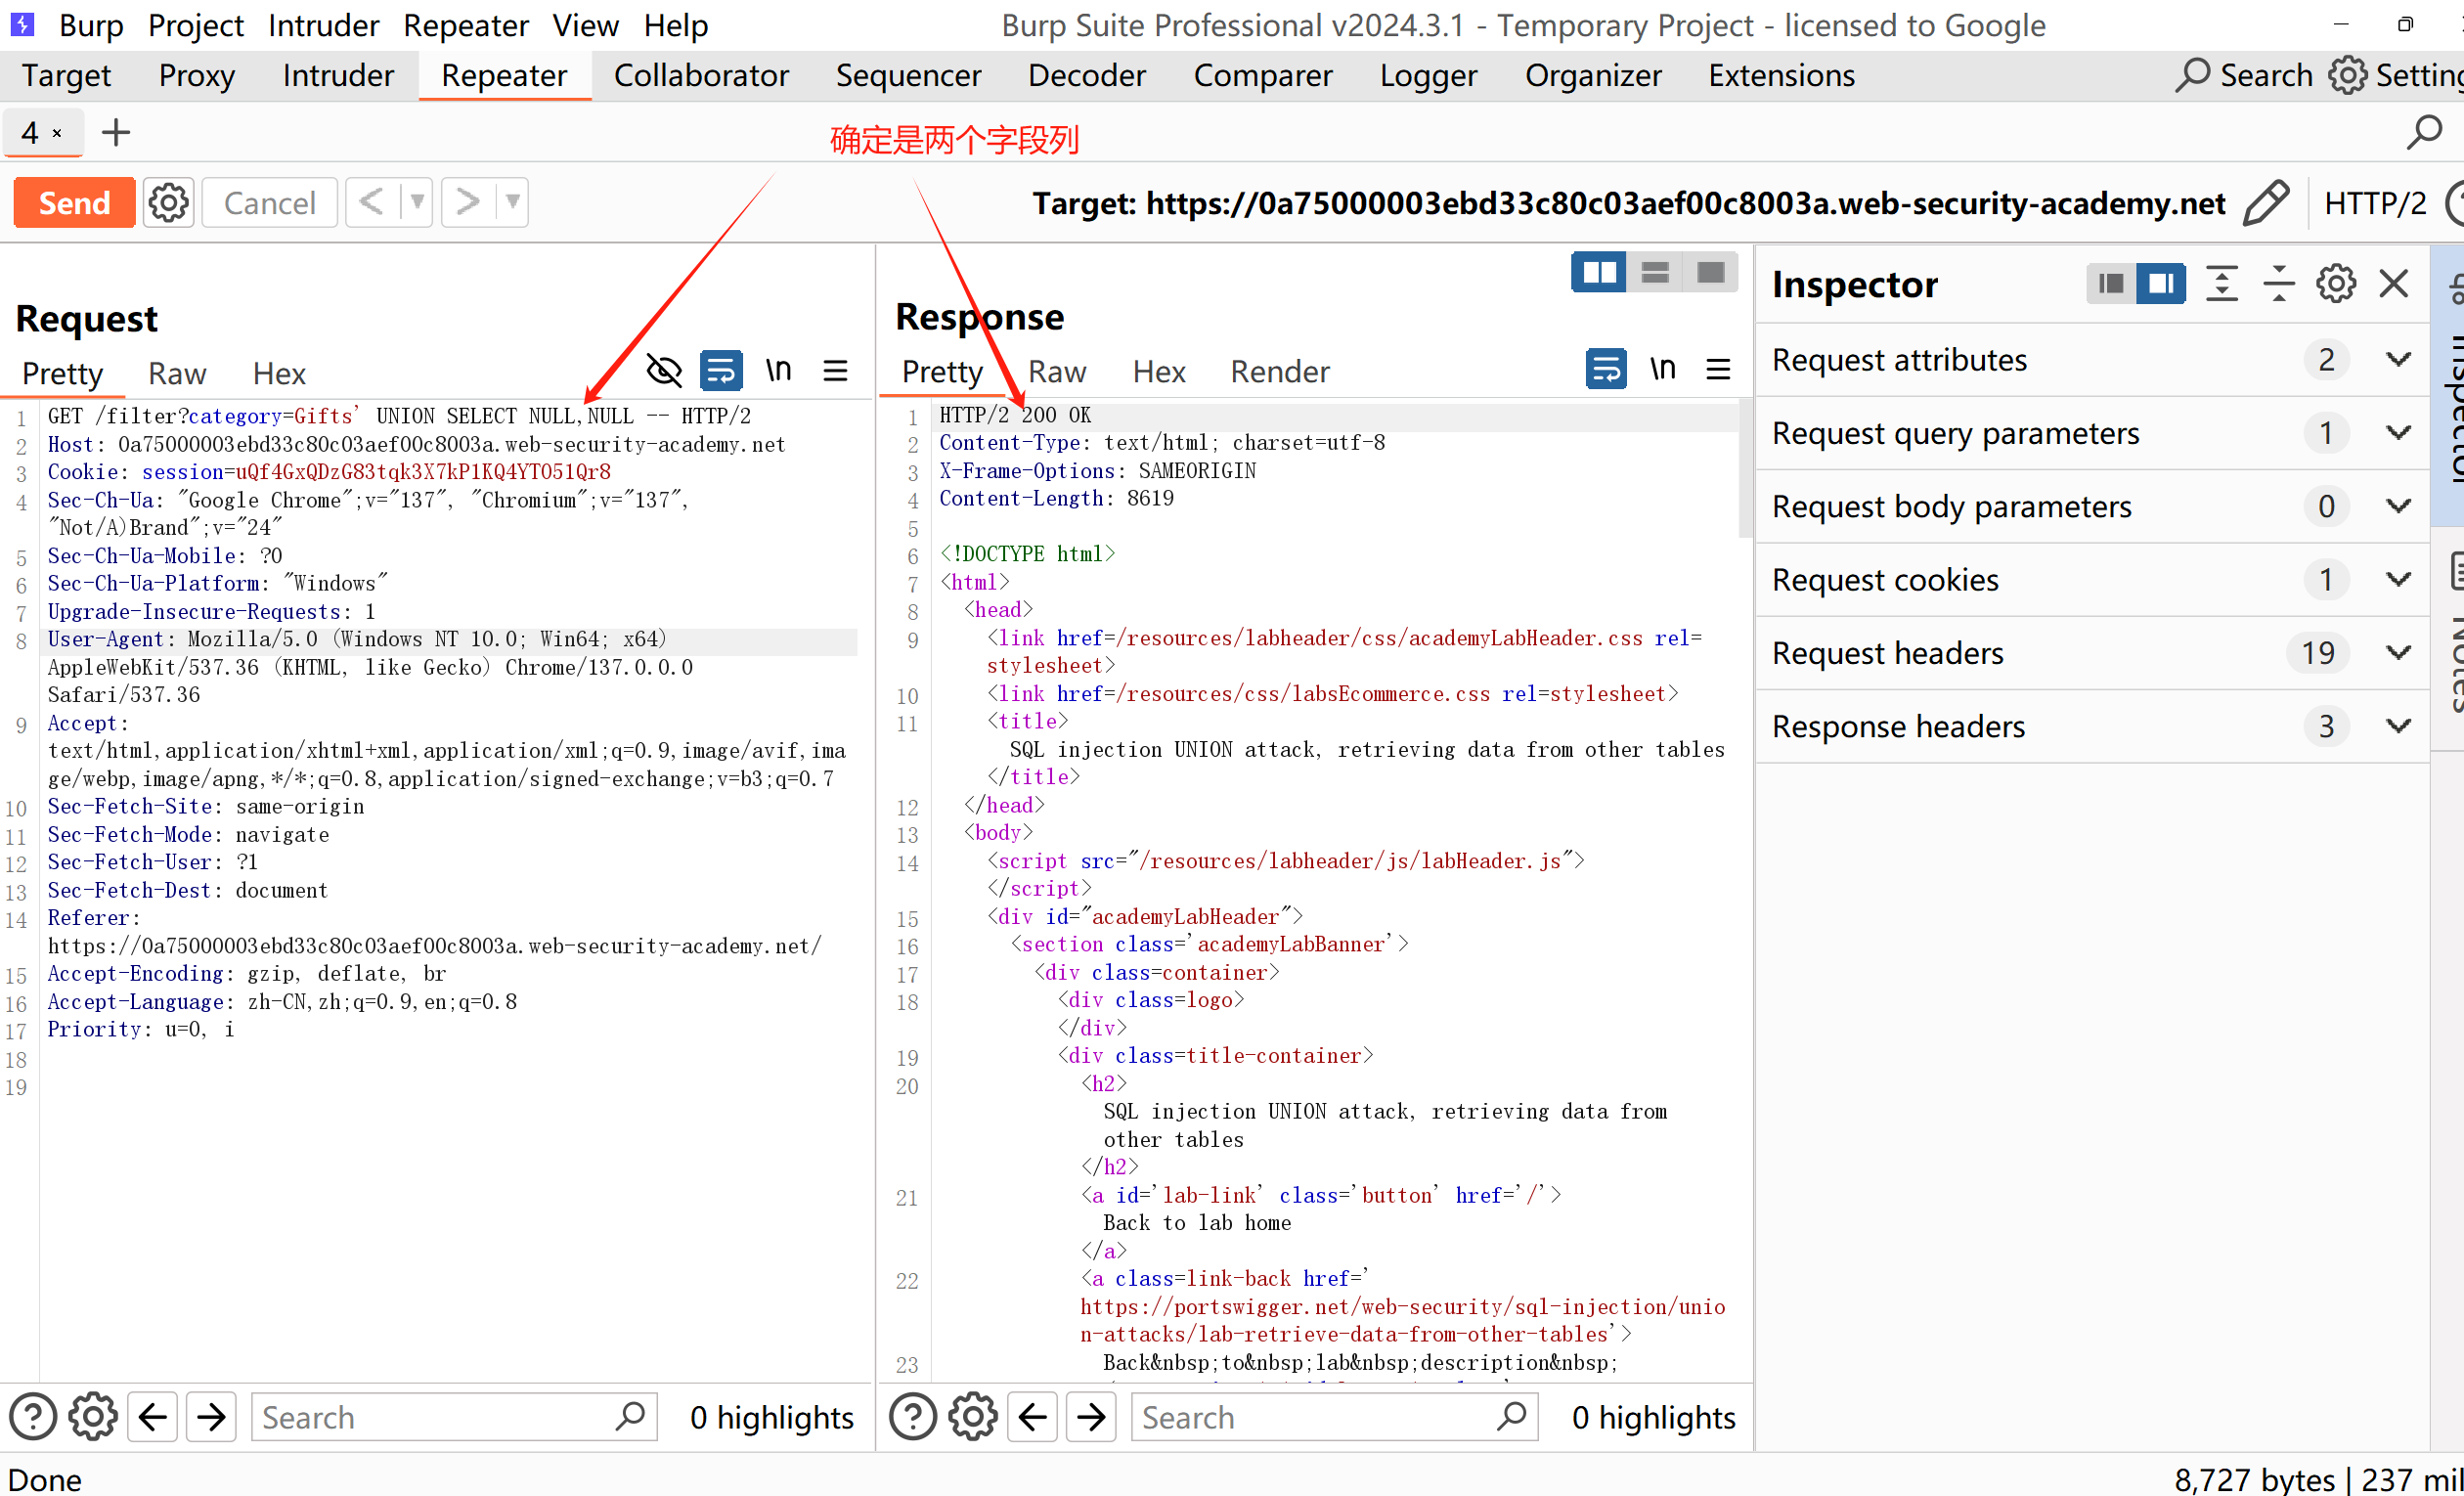The image size is (2464, 1496).
Task: Click the request settings gear next to Send
Action: click(168, 203)
